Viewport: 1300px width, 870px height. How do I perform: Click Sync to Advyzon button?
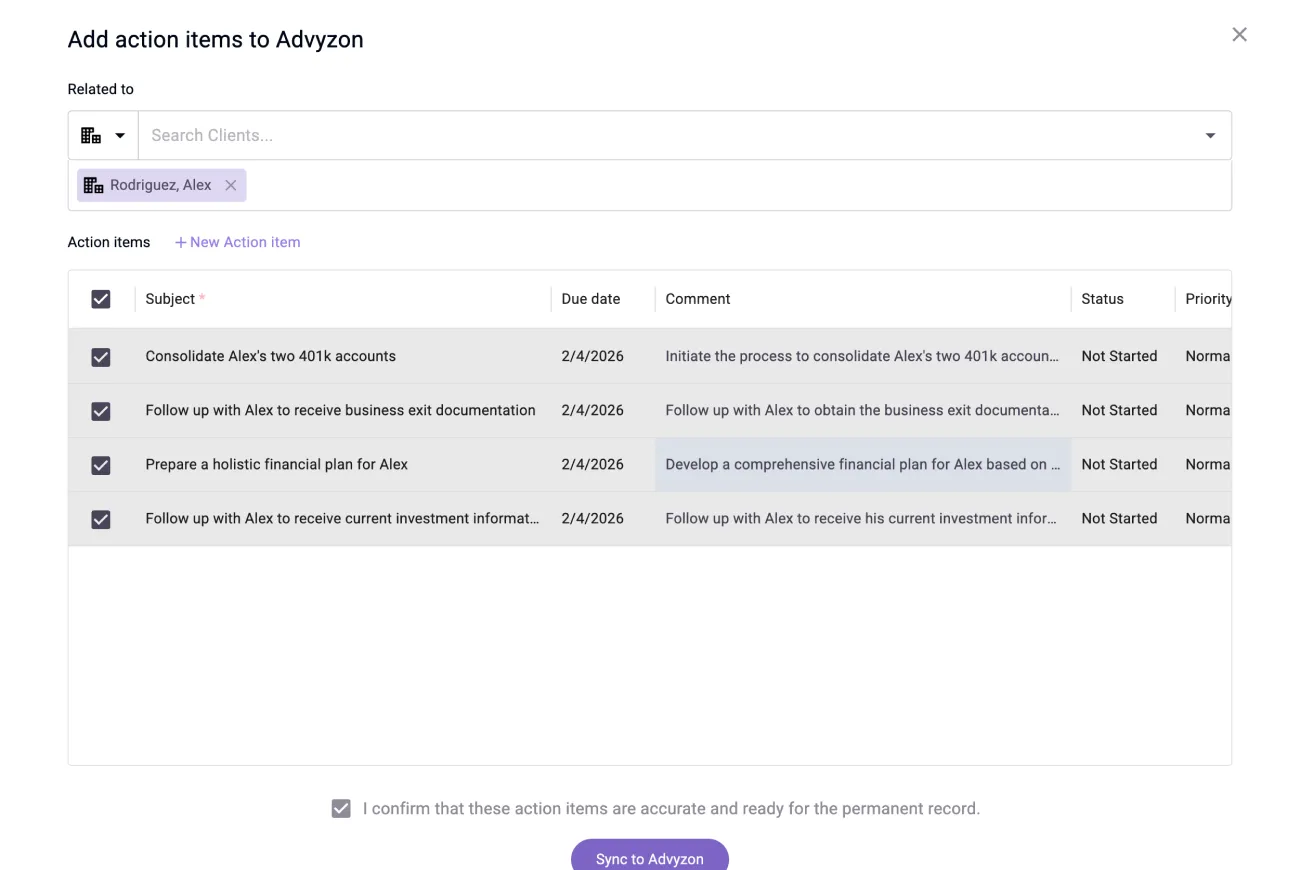click(x=650, y=857)
